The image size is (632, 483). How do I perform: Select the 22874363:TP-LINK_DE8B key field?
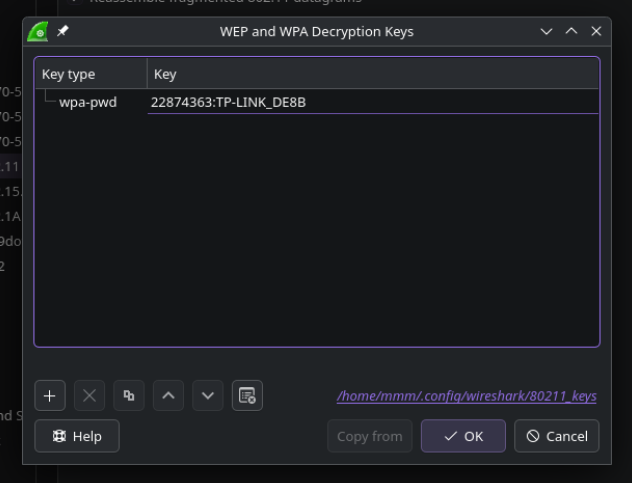[x=228, y=102]
